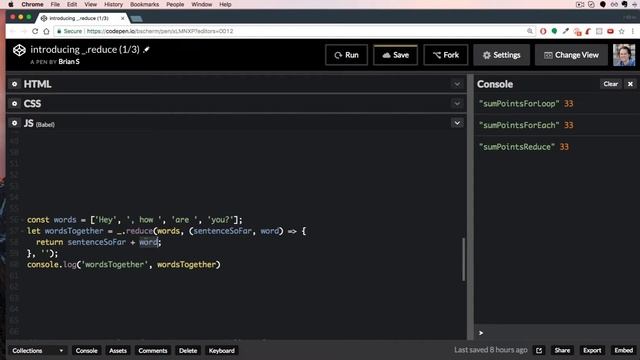
Task: Expand the JS editor dropdown chevron
Action: 457,123
